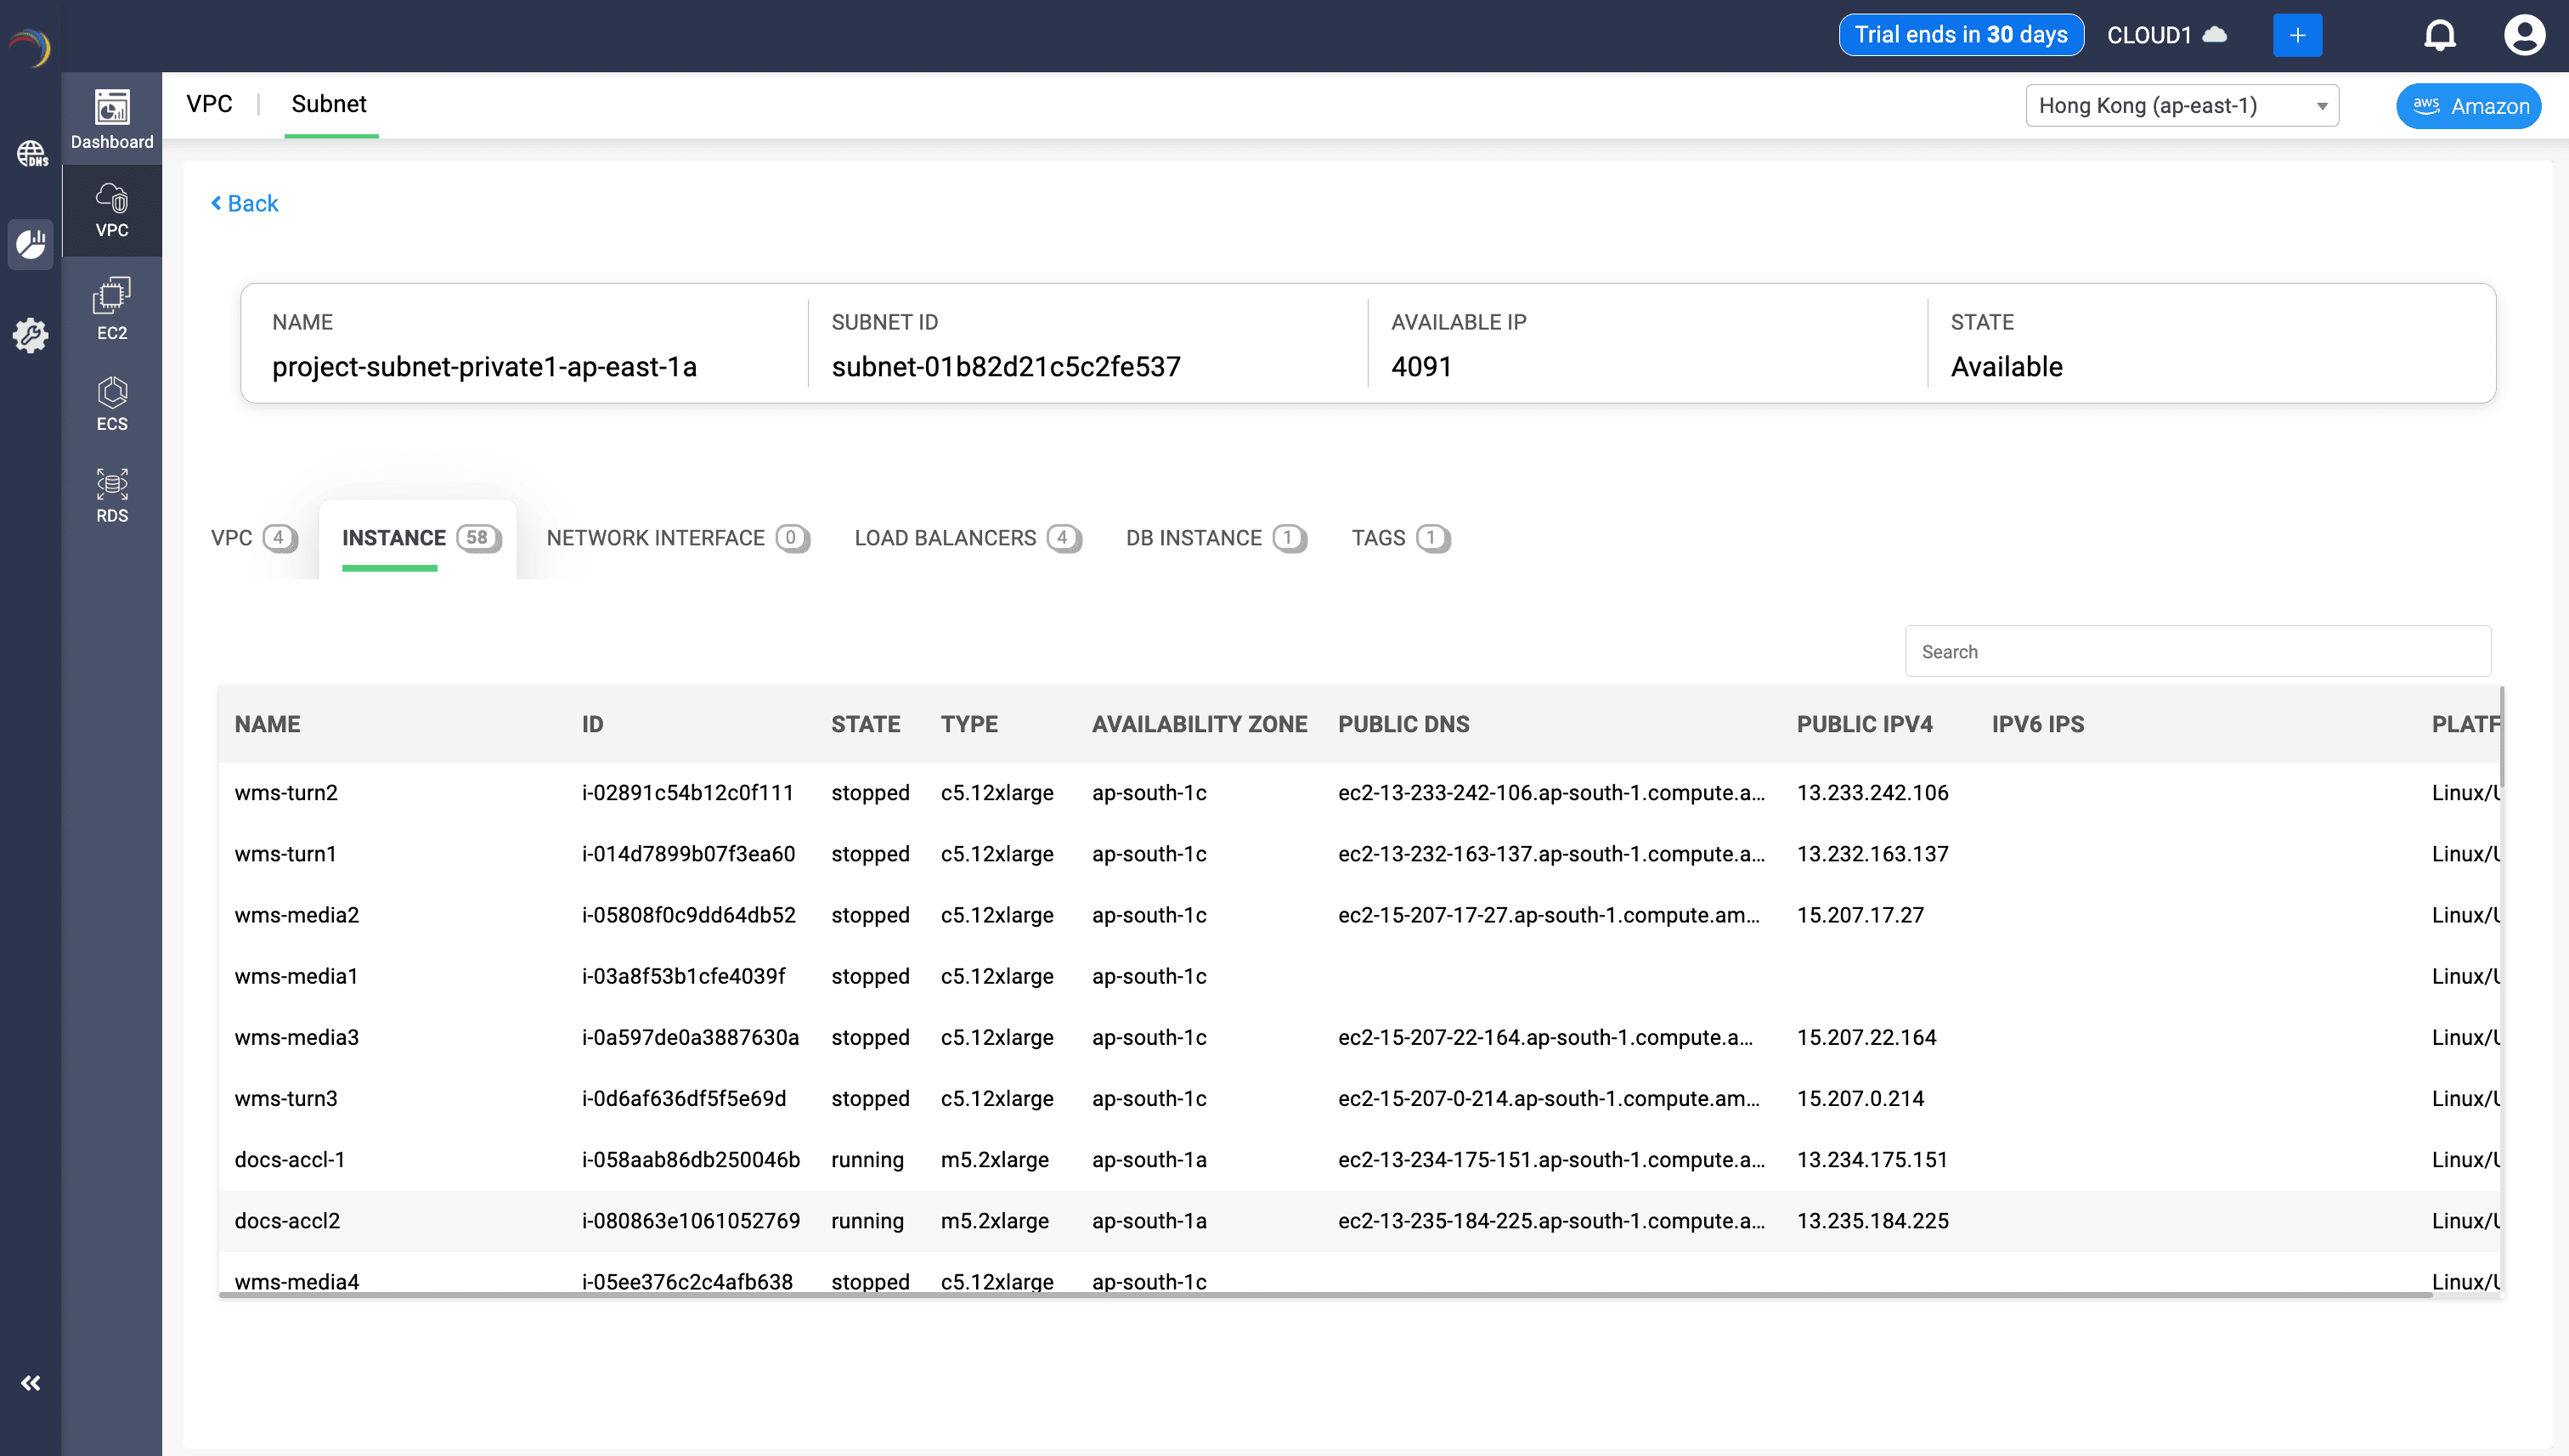This screenshot has height=1456, width=2569.
Task: Select the INSTANCE tab
Action: pos(418,538)
